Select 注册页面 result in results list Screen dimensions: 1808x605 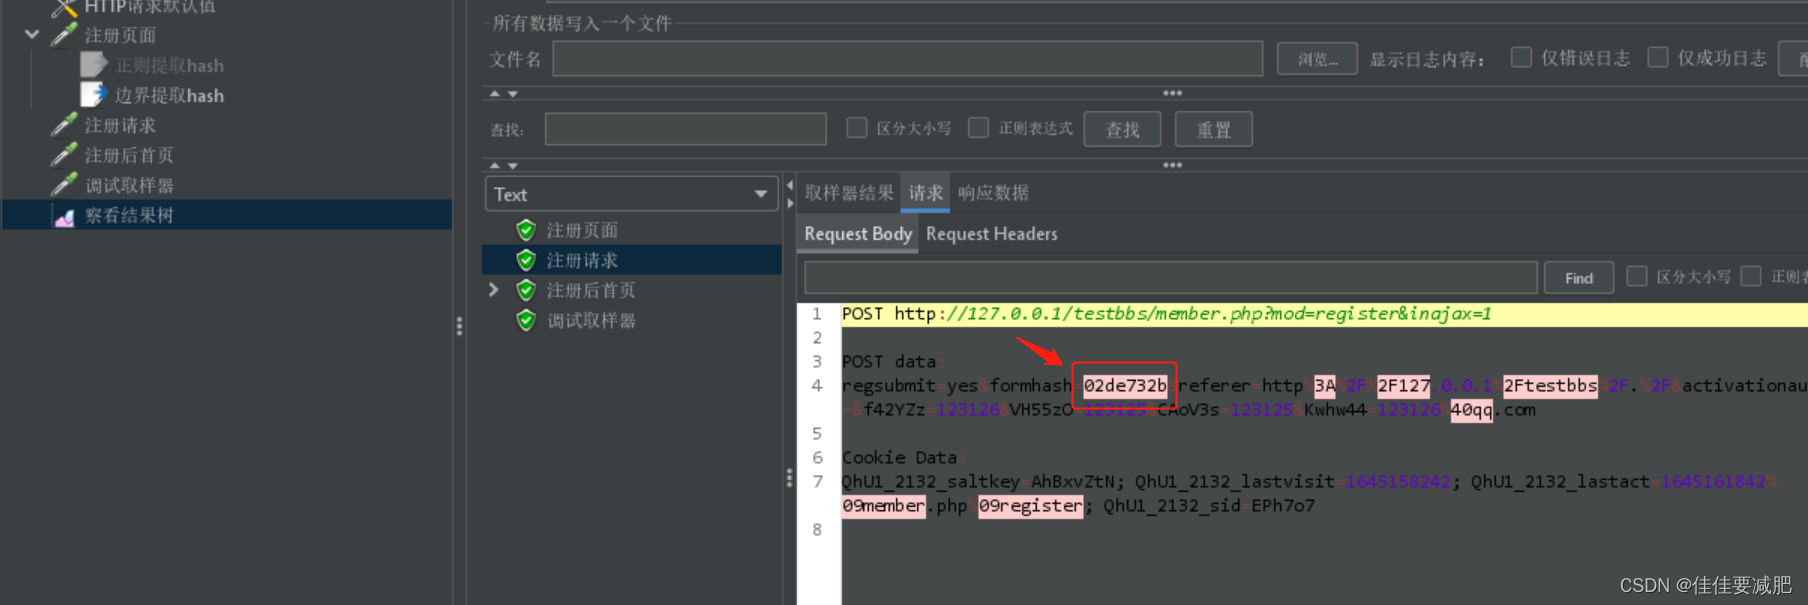pyautogui.click(x=582, y=230)
